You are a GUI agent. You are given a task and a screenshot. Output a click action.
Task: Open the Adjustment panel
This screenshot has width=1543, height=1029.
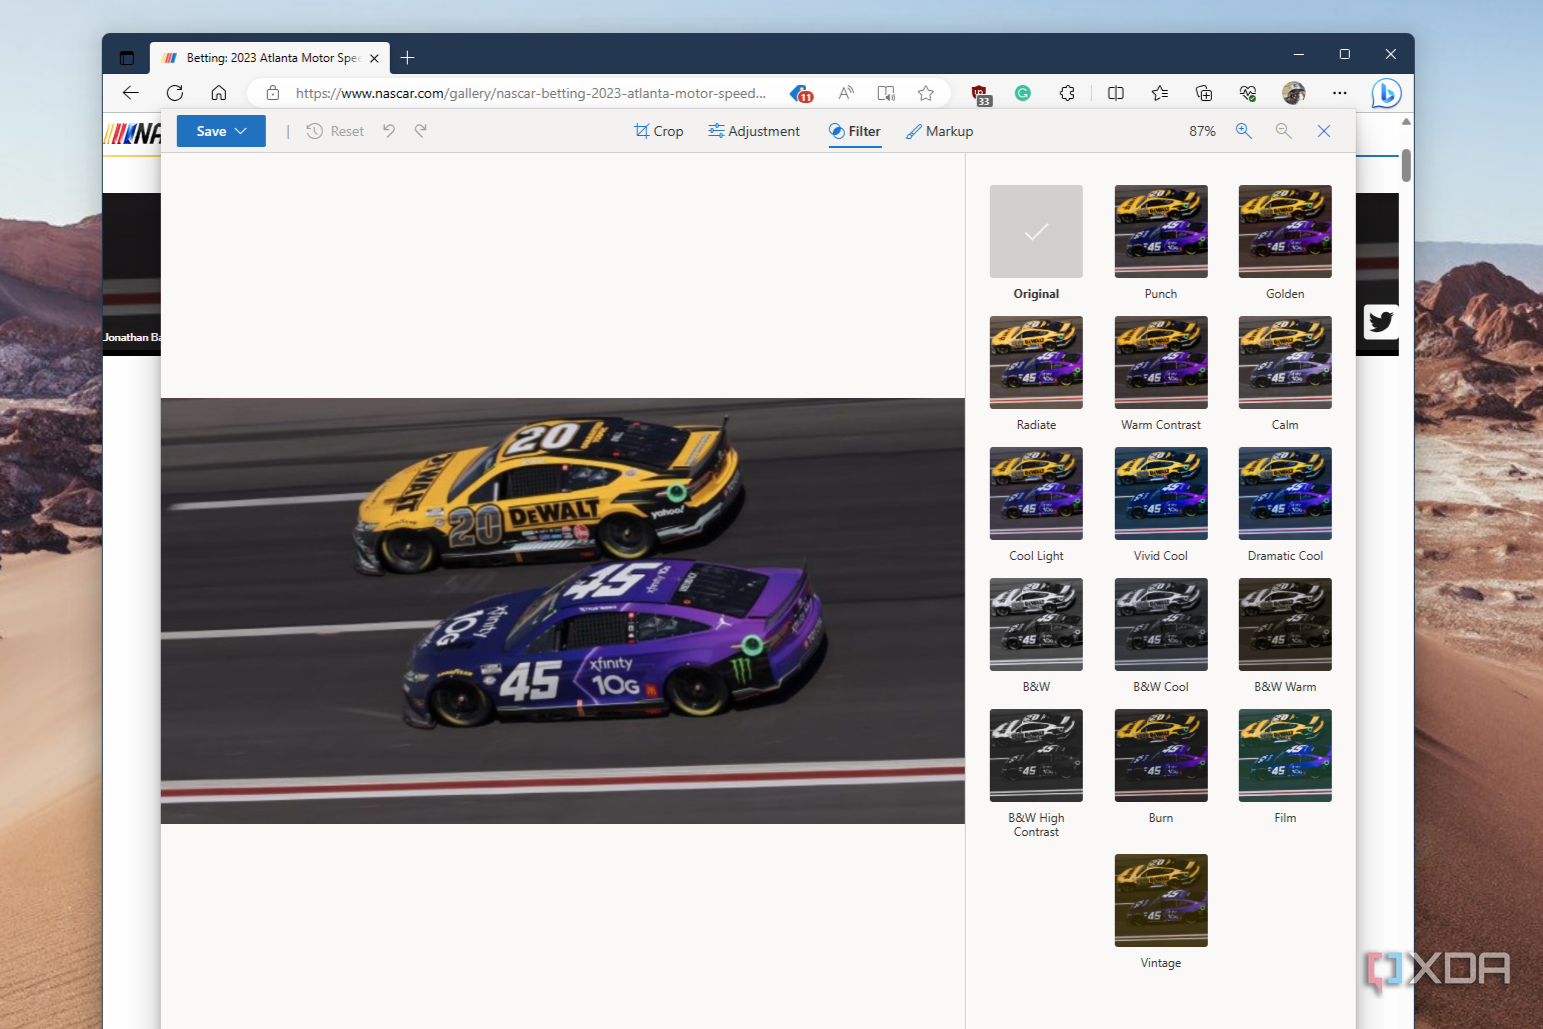[753, 130]
